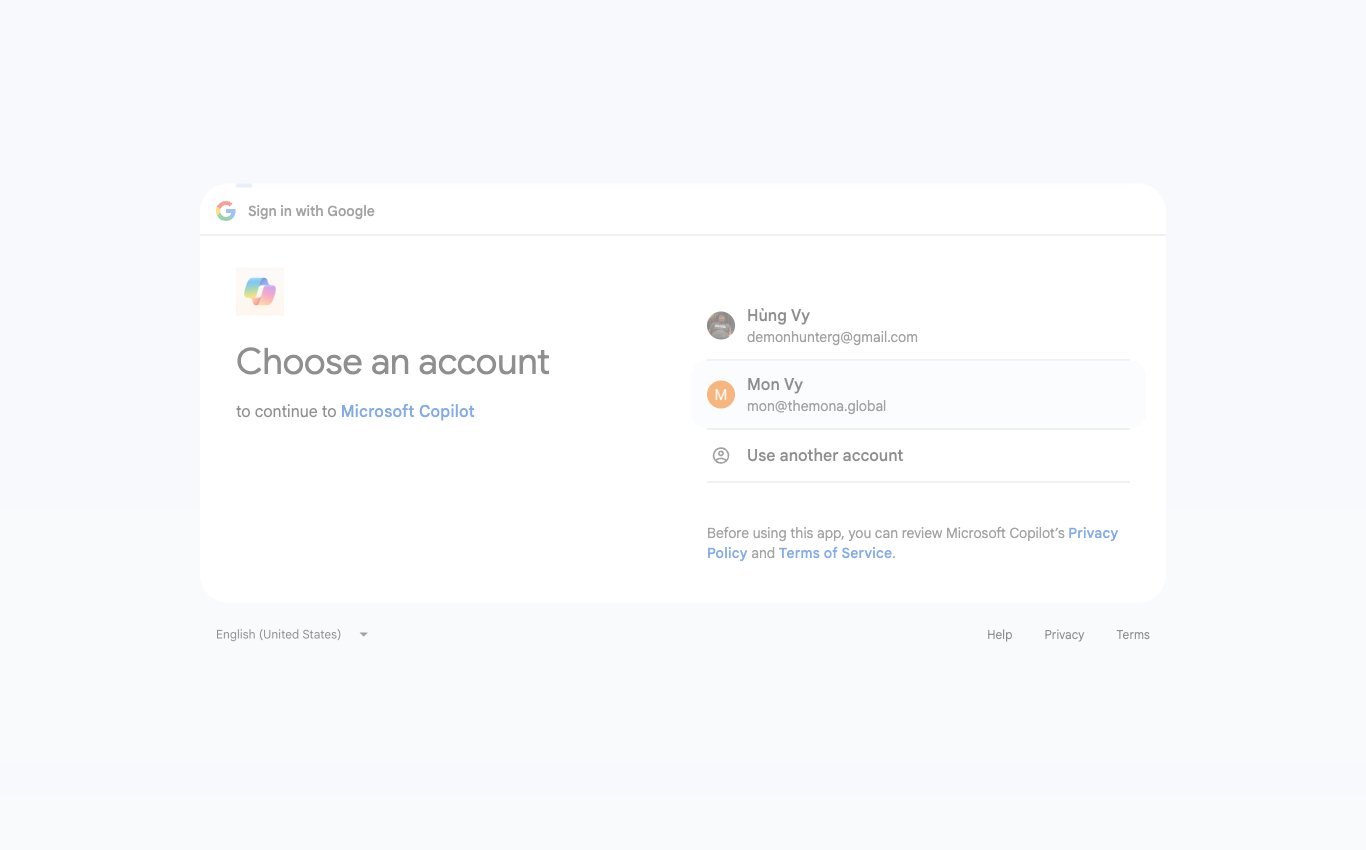Expand the language dropdown arrow
Screen dimensions: 1366x850
363,634
